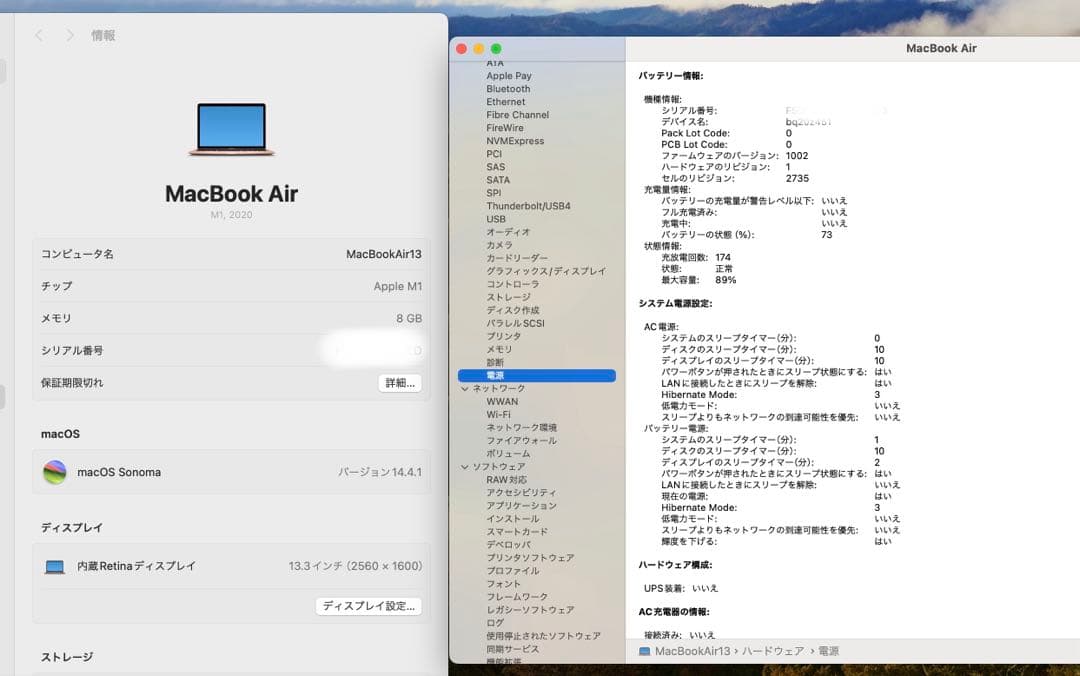The height and width of the screenshot is (676, 1080).
Task: Collapse the ソフトウェア section in the sidebar
Action: 465,467
